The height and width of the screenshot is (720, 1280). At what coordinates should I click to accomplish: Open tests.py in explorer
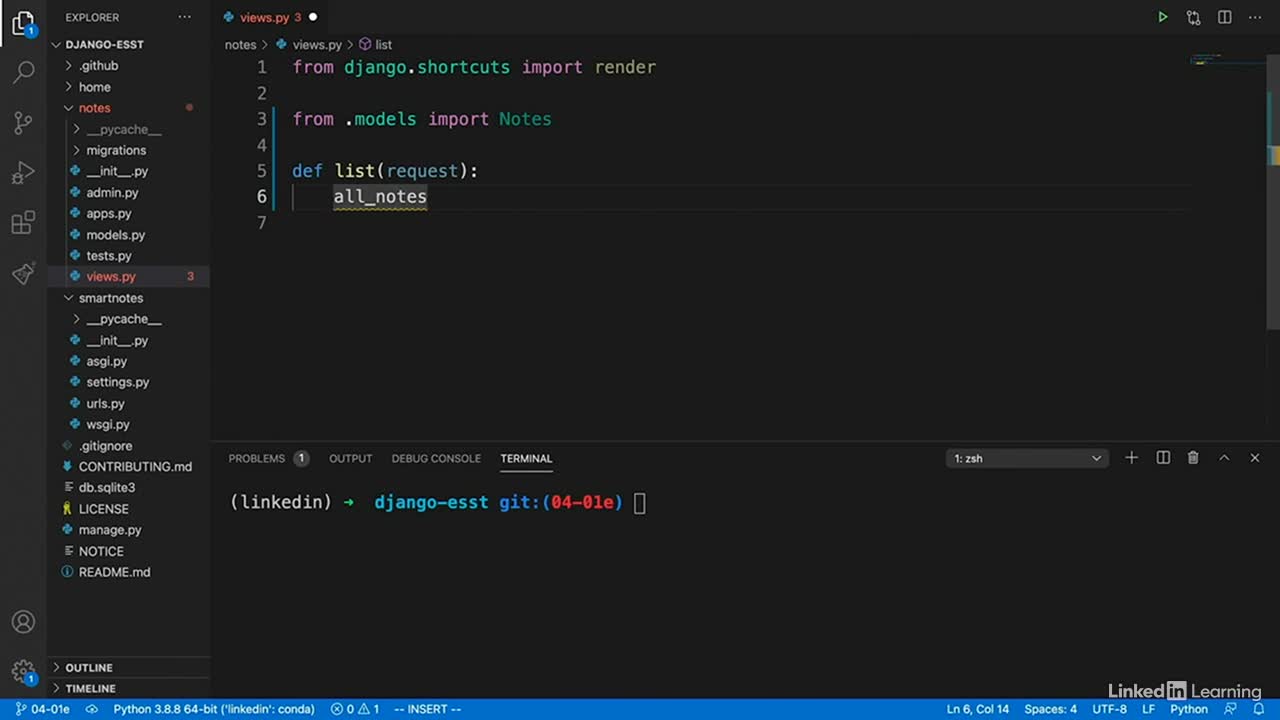(x=109, y=256)
